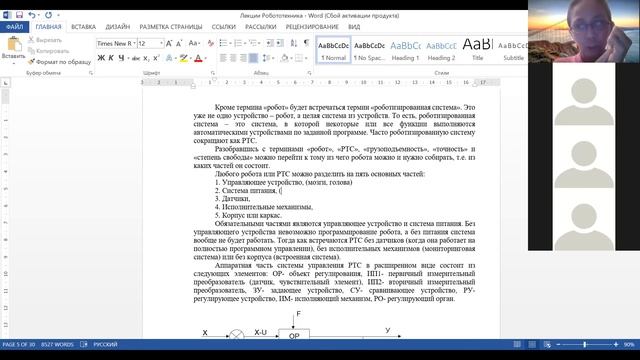
Task: Click the tab selector at ruler corner
Action: pos(5,83)
